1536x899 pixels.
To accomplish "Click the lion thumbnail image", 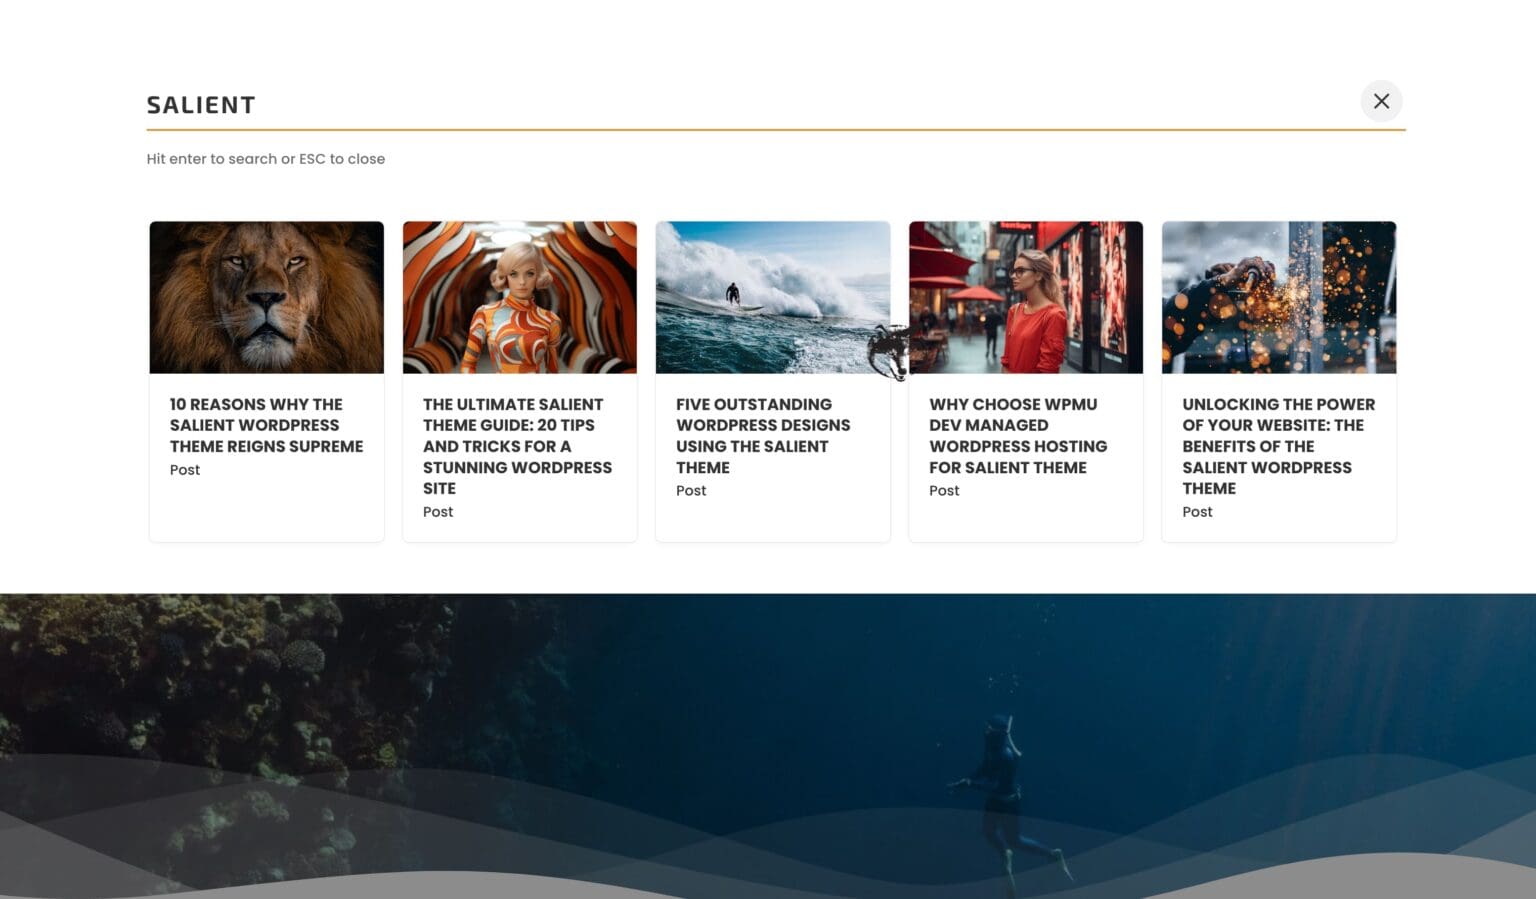I will (x=266, y=297).
